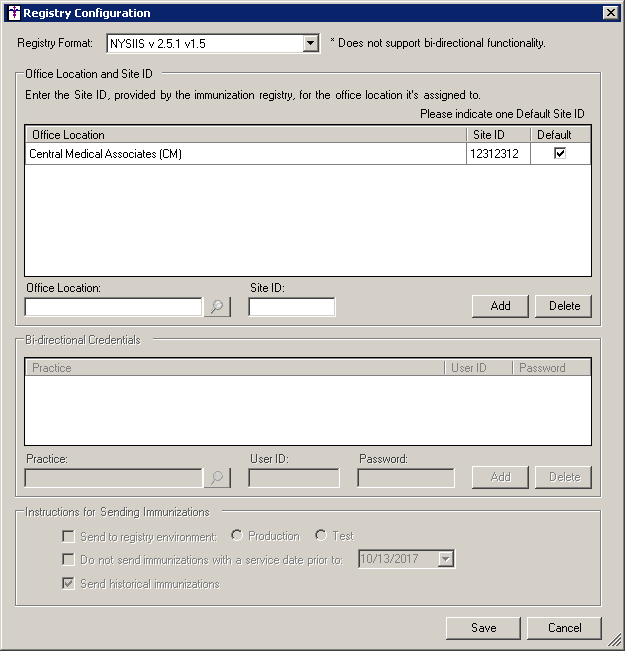625x651 pixels.
Task: Open the Registry Format dropdown
Action: point(310,43)
